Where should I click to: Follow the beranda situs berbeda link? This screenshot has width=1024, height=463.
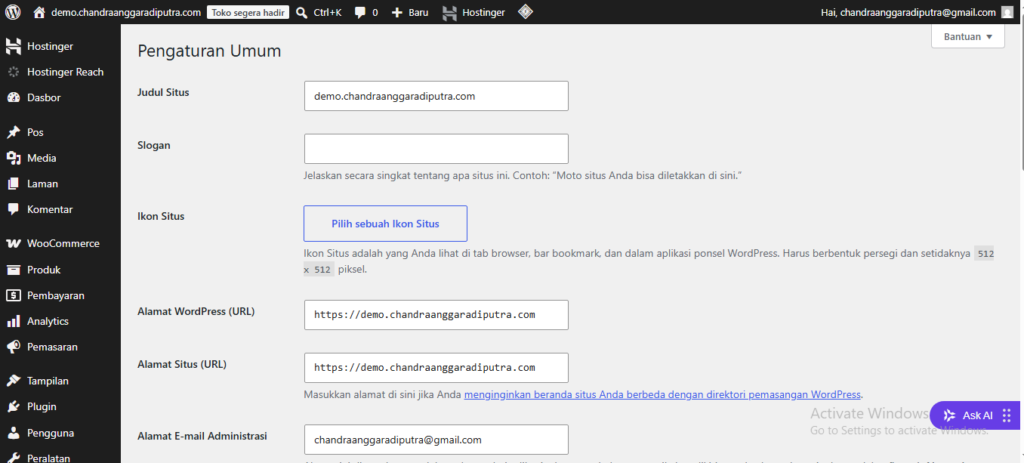[663, 394]
